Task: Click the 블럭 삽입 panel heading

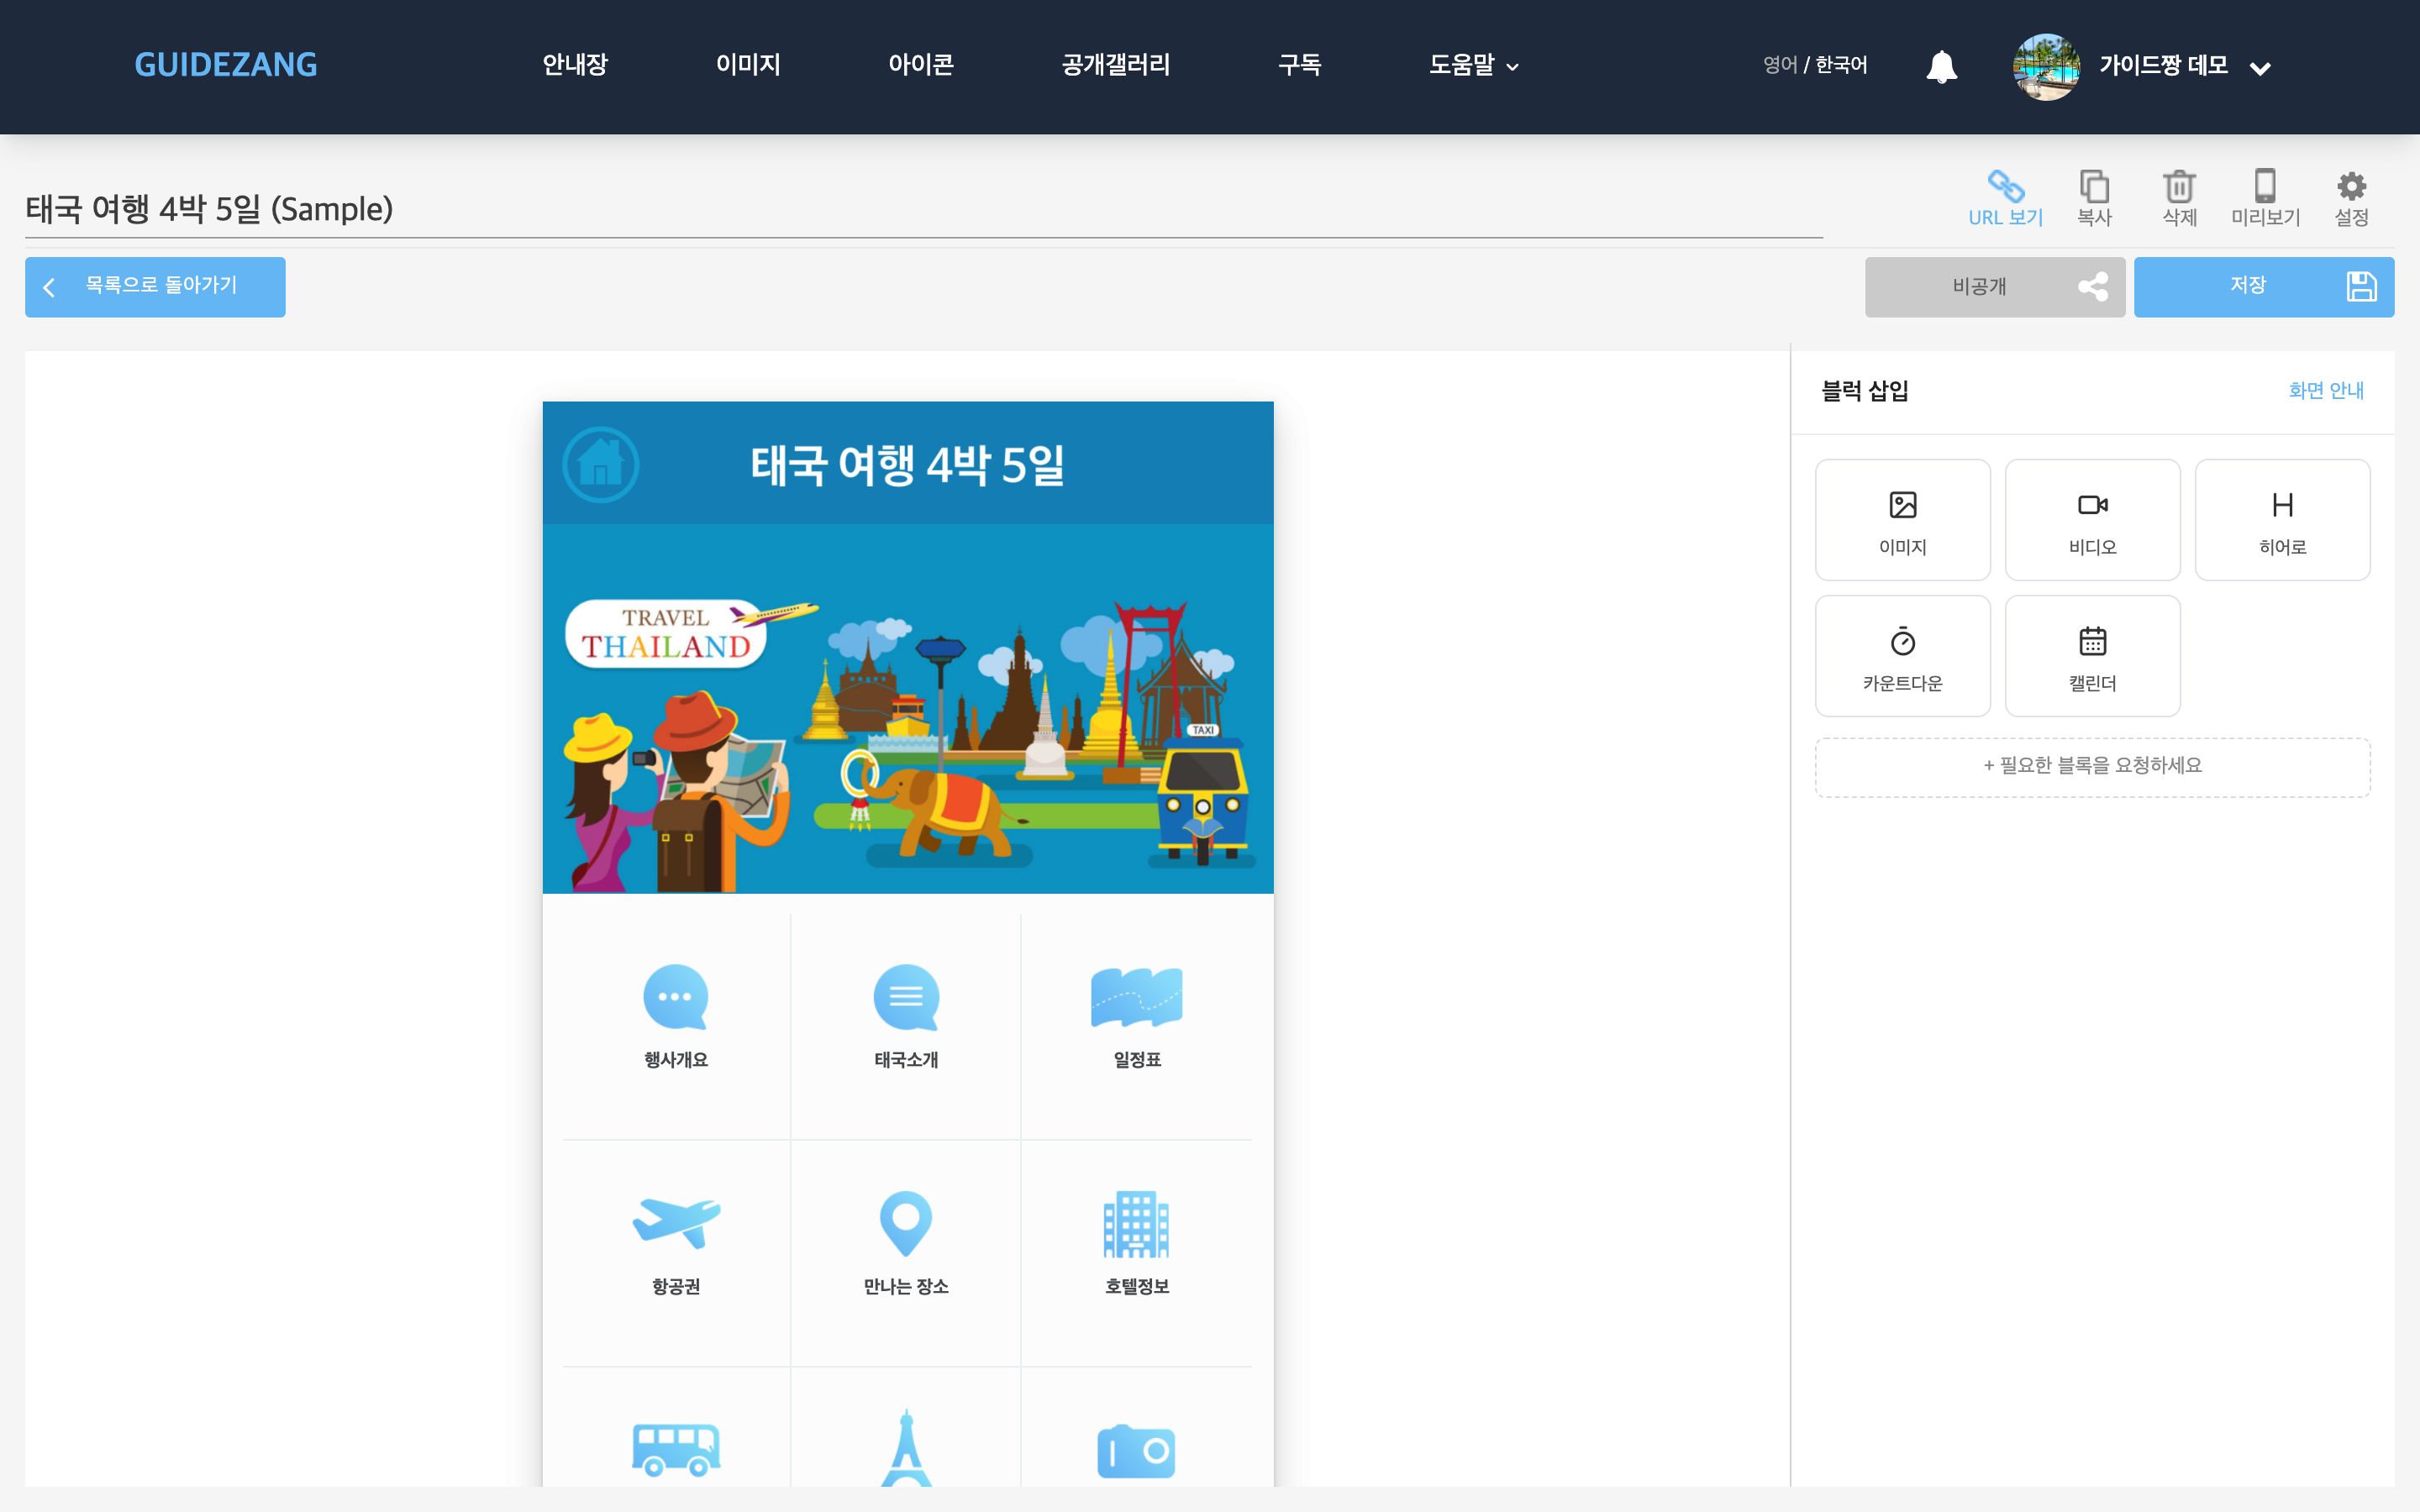Action: [1865, 391]
